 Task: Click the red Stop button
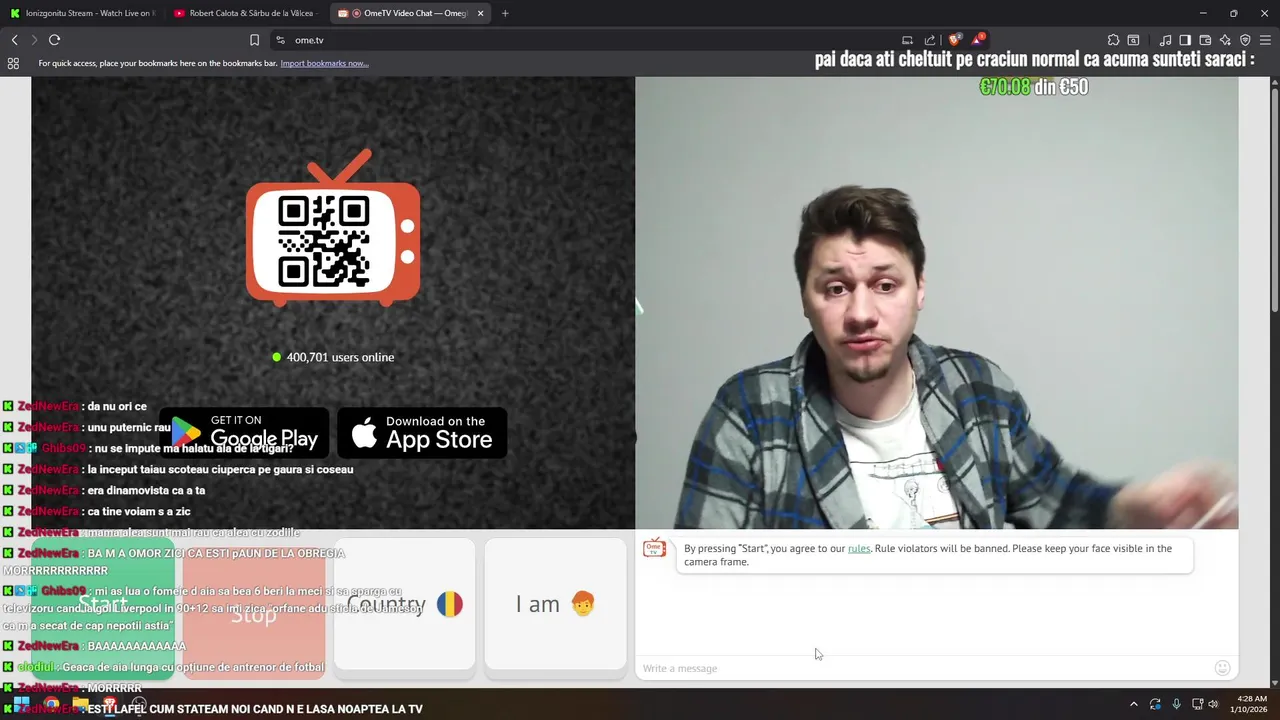click(x=254, y=609)
